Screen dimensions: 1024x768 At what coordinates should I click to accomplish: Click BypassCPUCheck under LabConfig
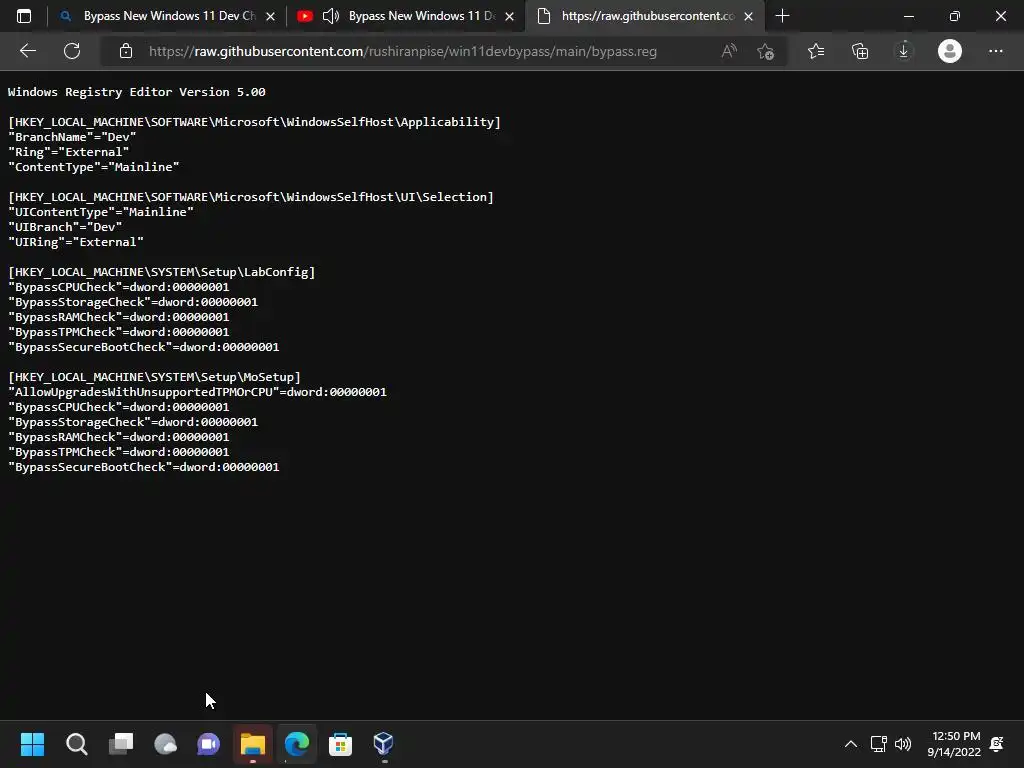[x=118, y=287]
